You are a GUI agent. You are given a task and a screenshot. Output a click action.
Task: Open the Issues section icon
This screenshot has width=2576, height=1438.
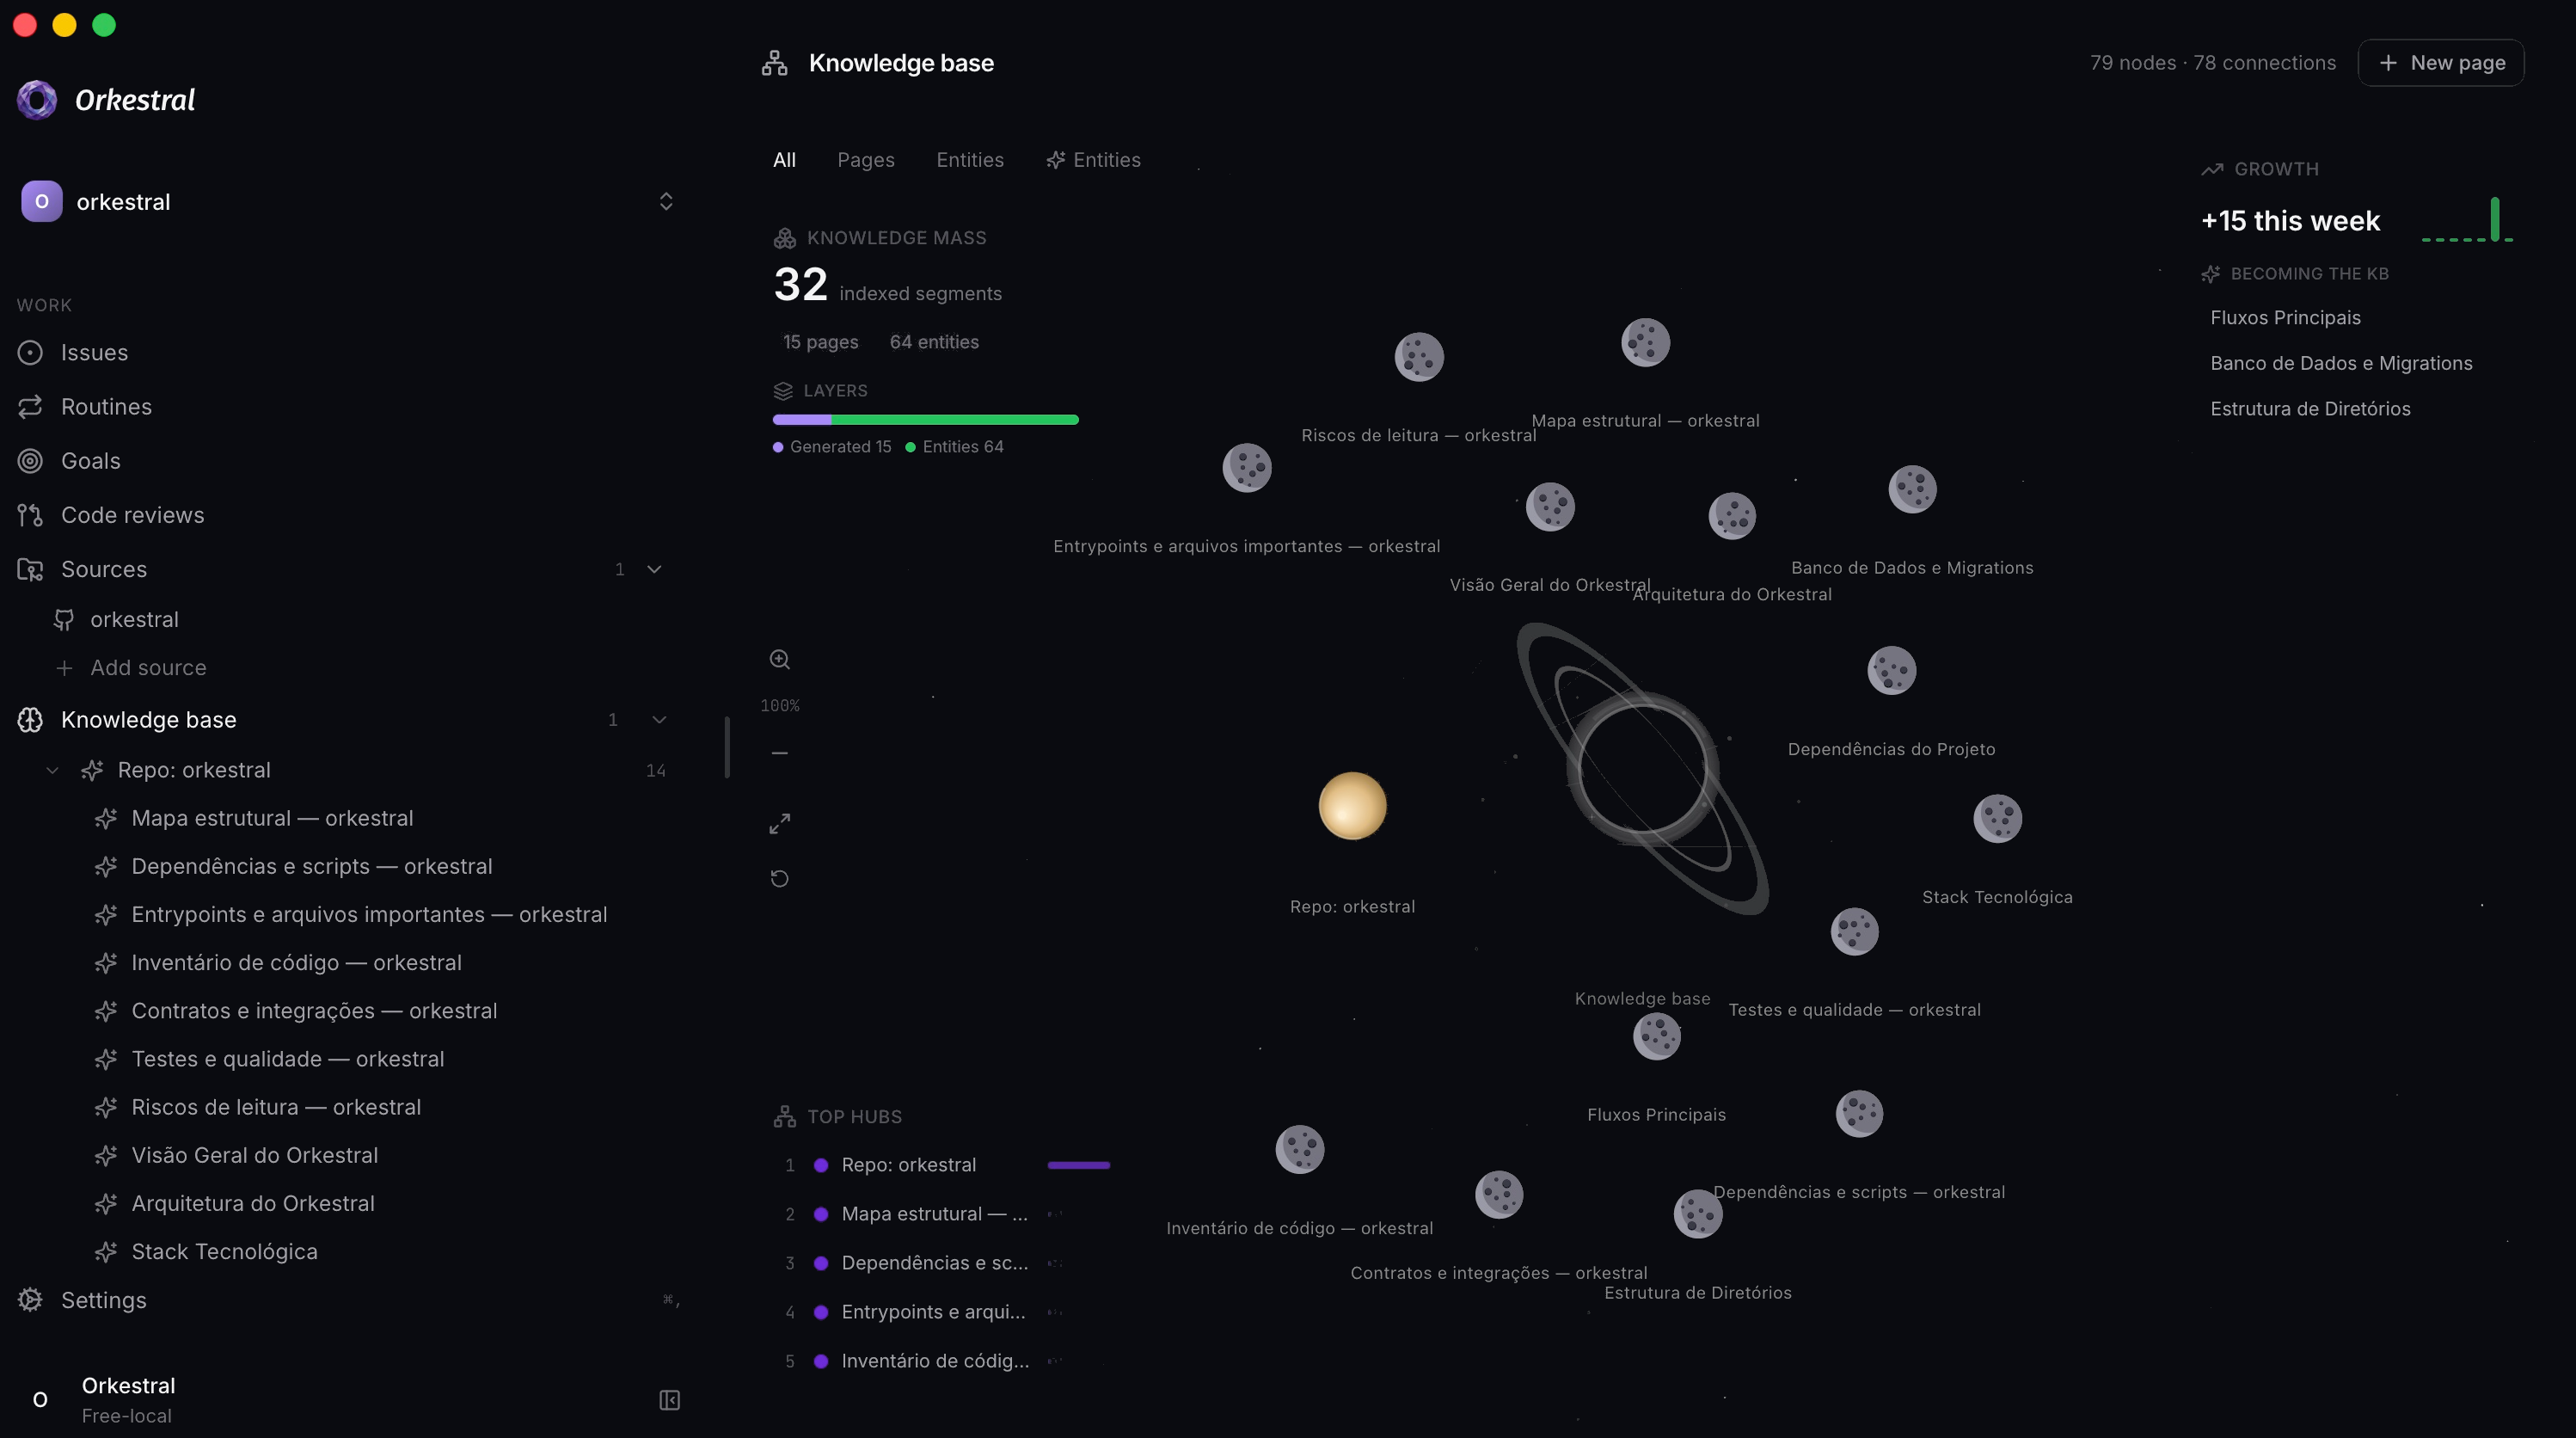[30, 352]
